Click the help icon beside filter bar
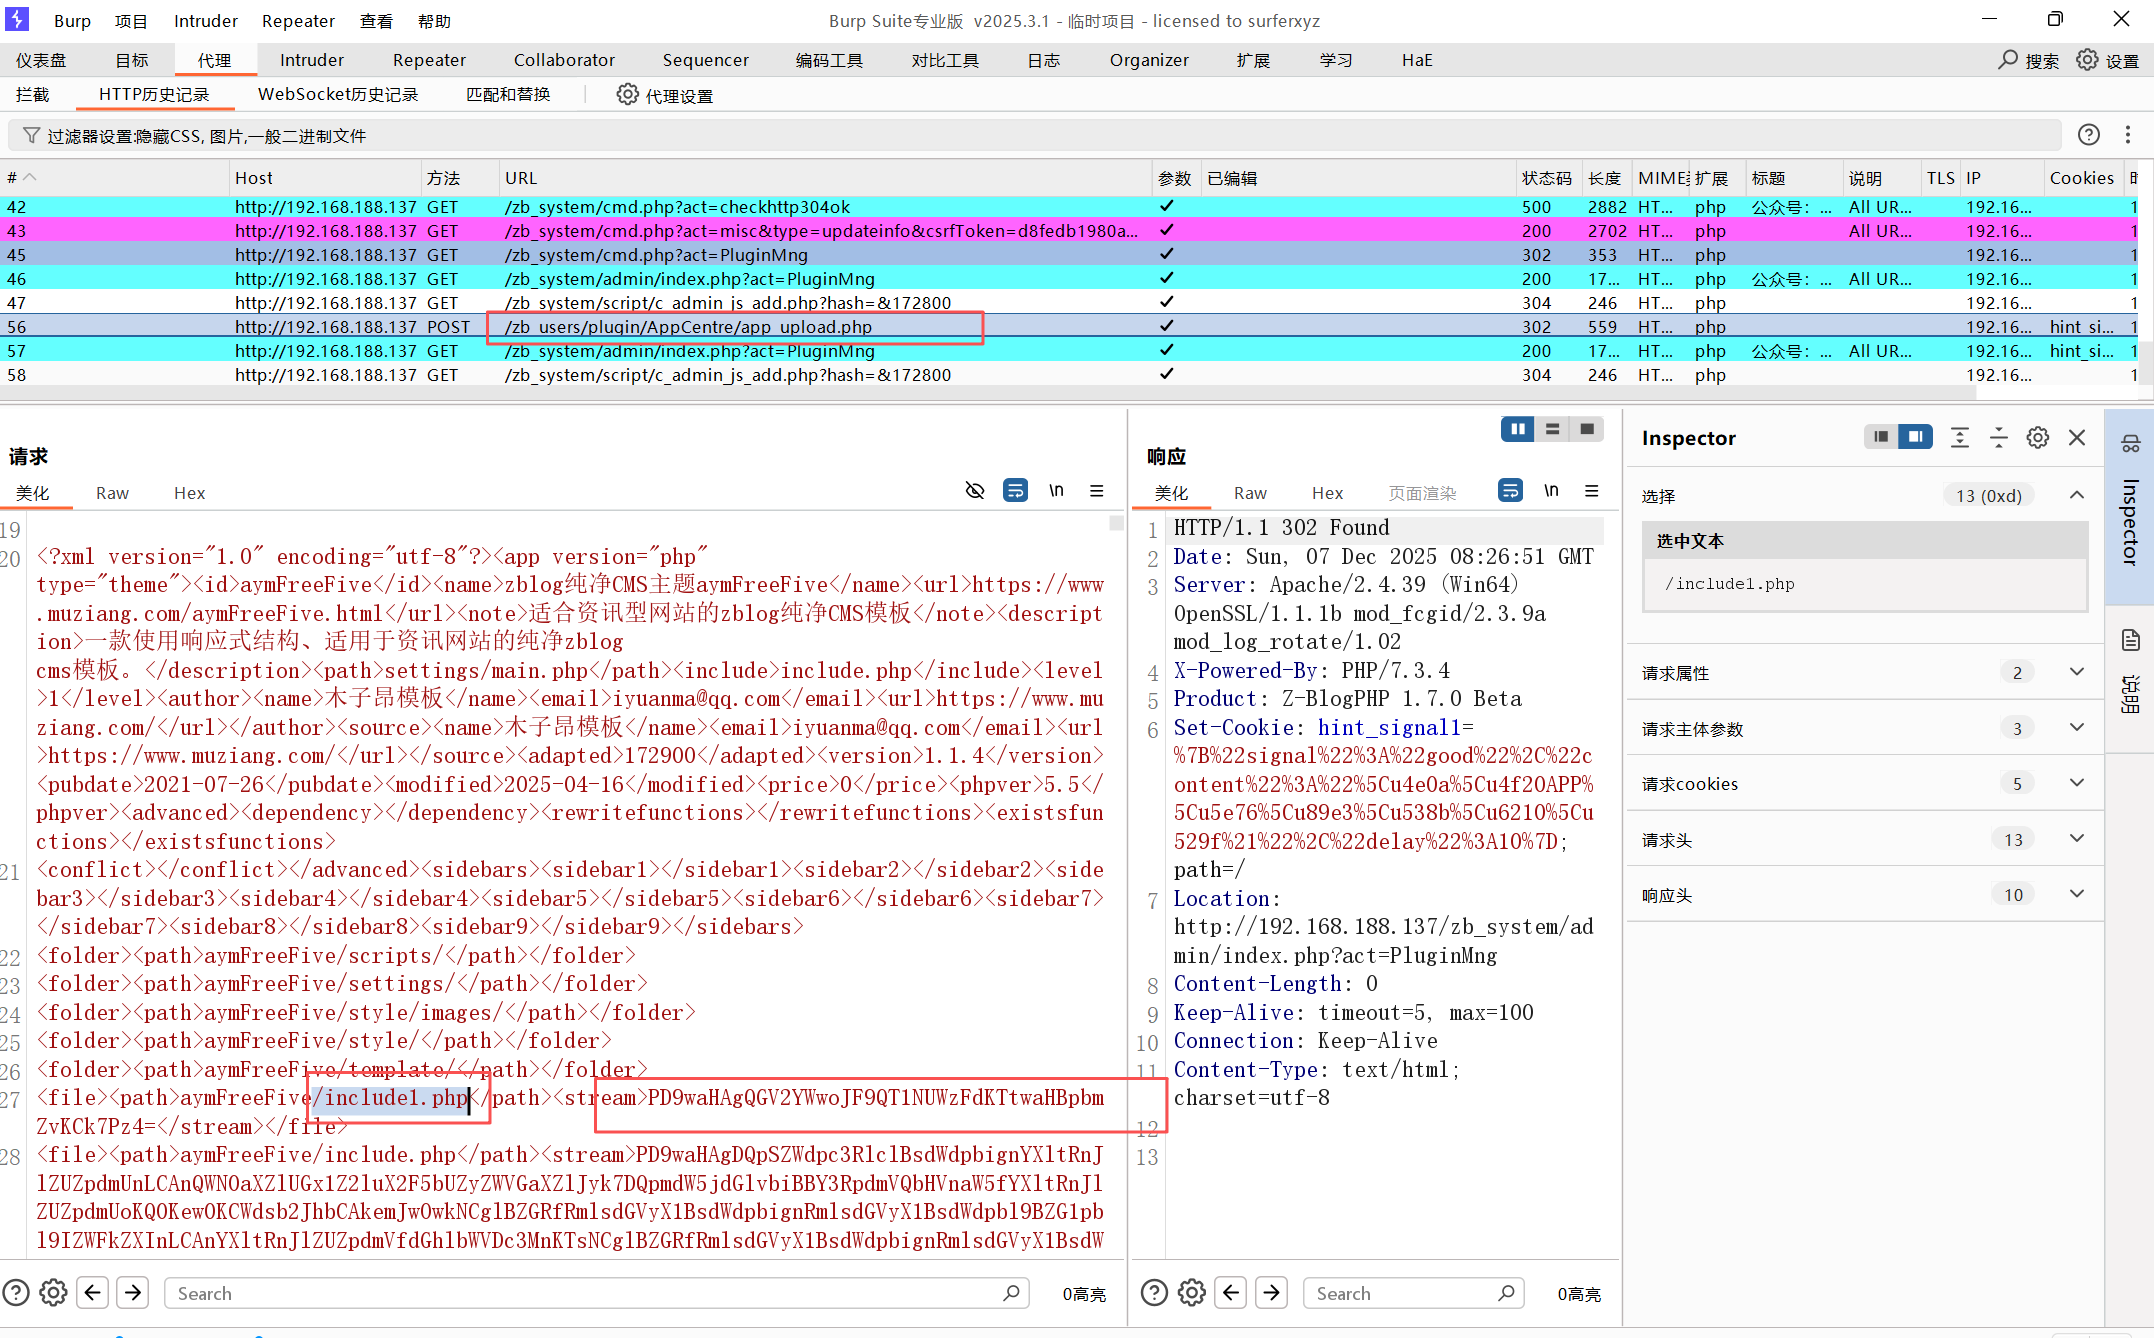The height and width of the screenshot is (1338, 2154). (2088, 135)
